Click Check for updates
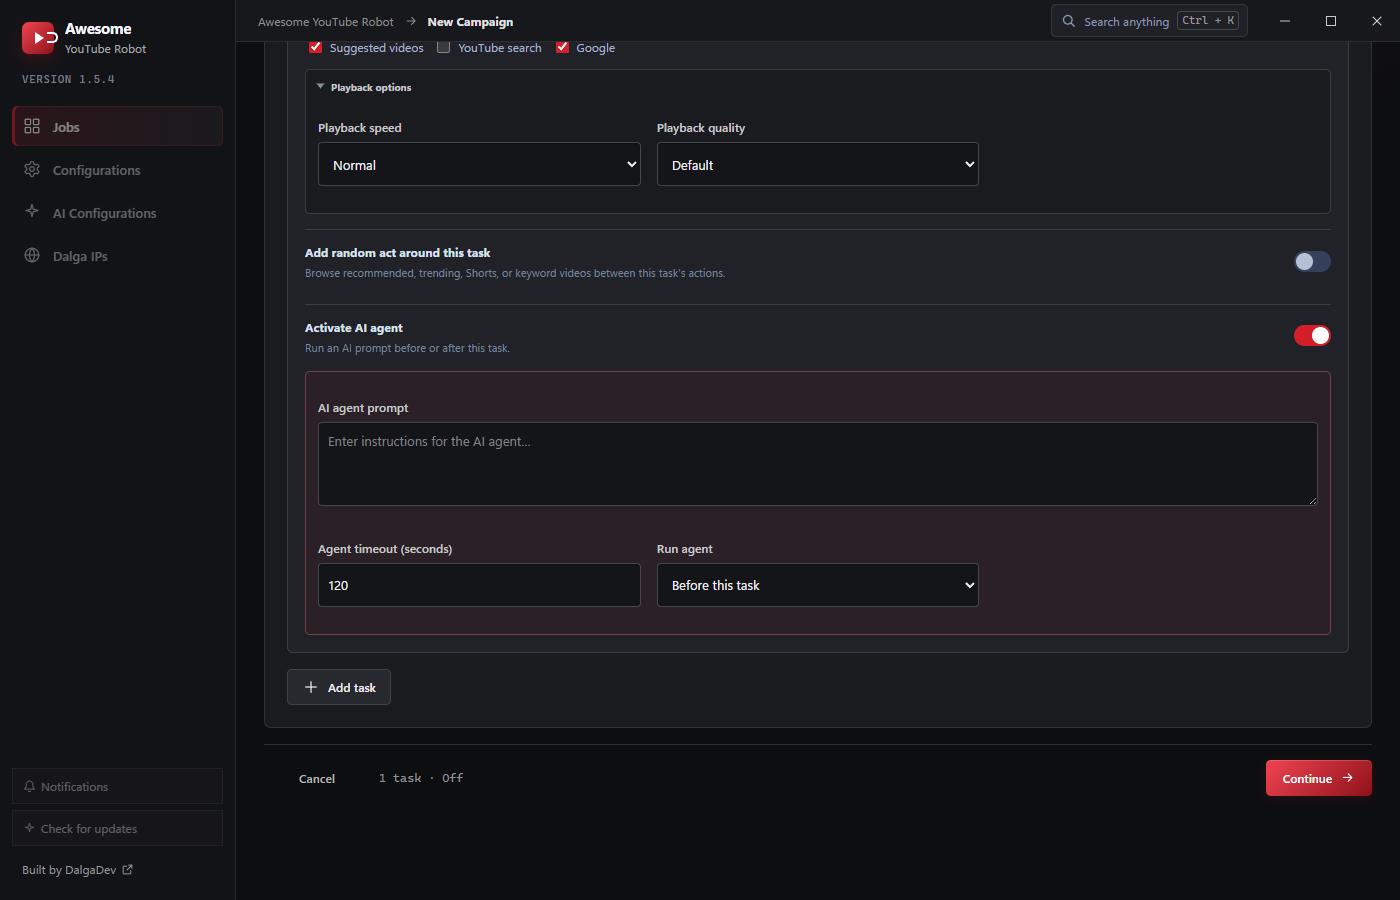Viewport: 1400px width, 900px height. point(117,828)
